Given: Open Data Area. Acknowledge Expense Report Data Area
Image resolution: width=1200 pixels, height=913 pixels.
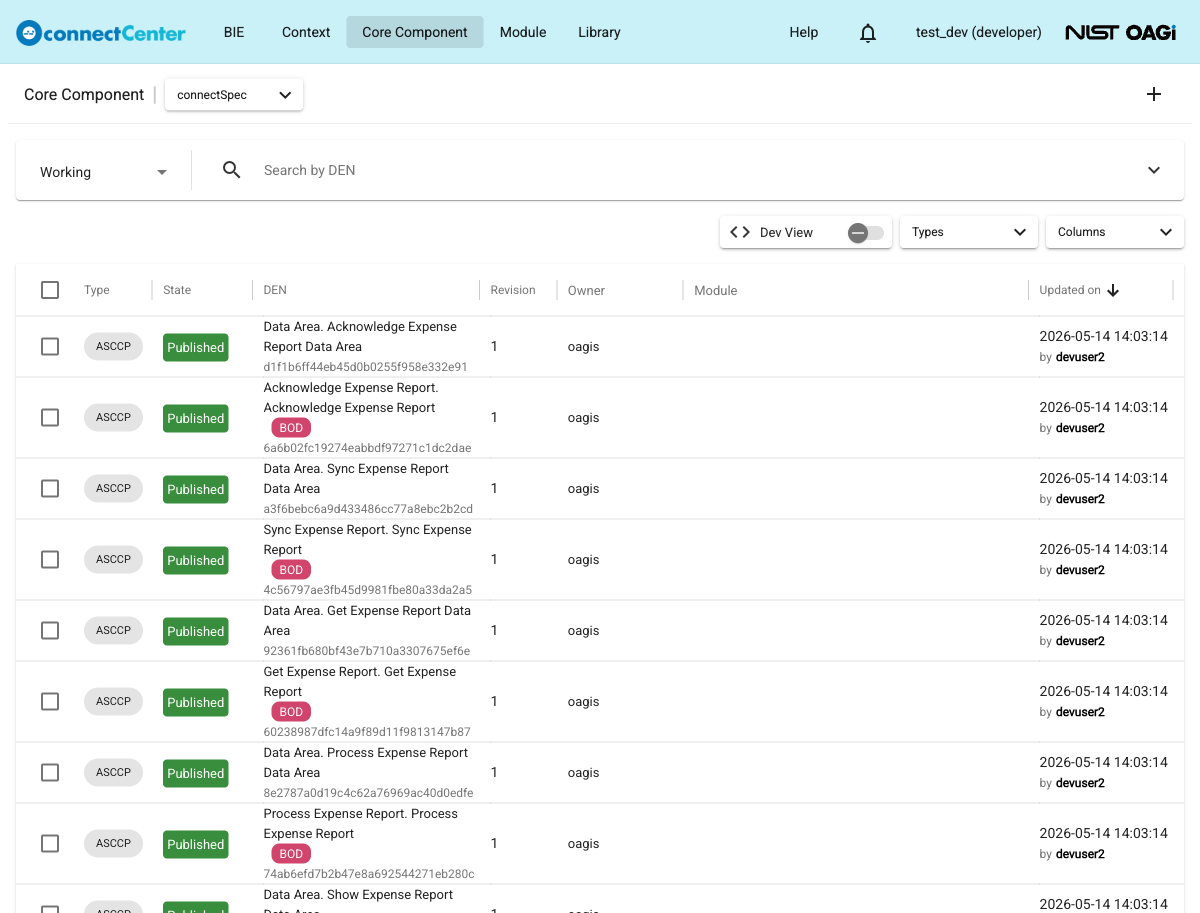Looking at the screenshot, I should click(360, 336).
